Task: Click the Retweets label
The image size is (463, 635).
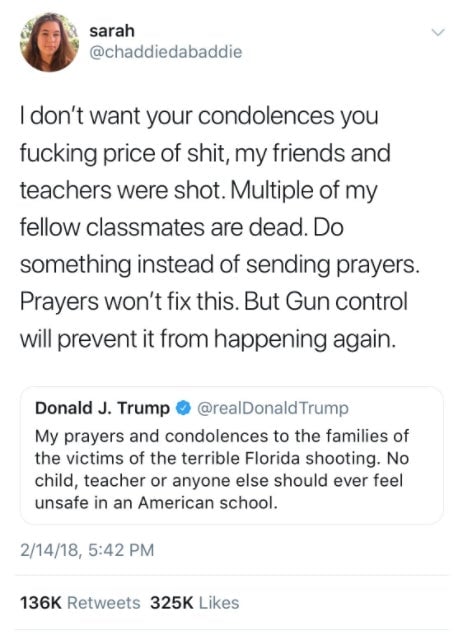Action: [x=103, y=603]
